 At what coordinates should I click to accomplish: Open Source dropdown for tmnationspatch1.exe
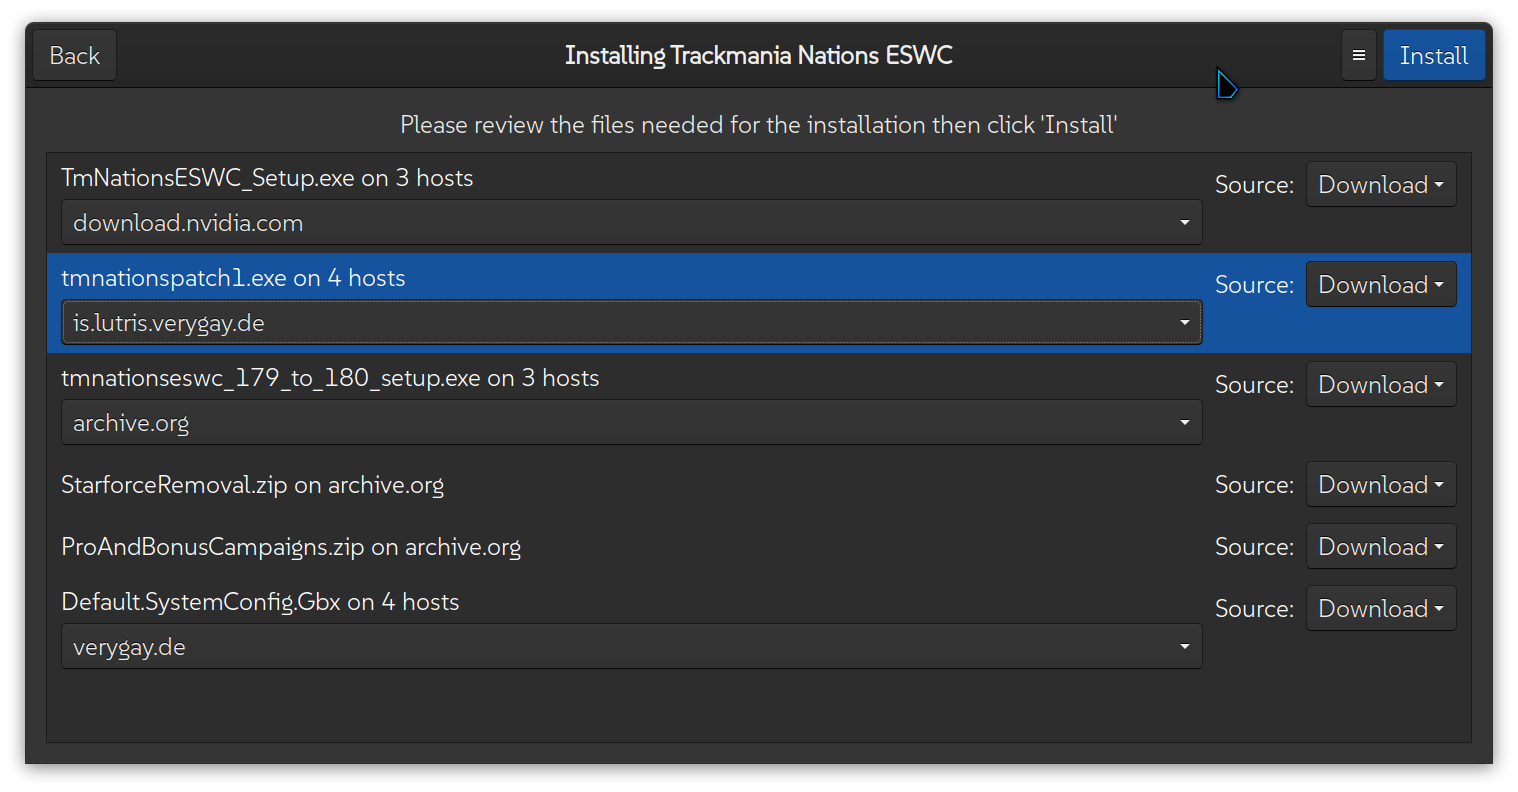coord(1381,284)
